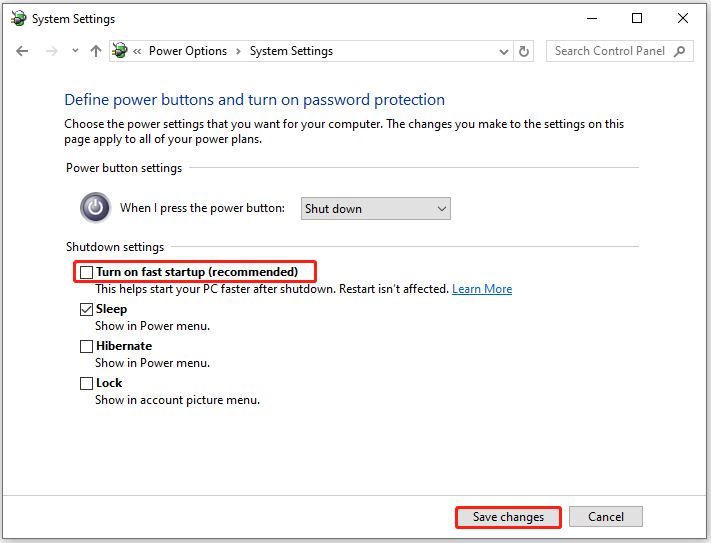
Task: Click the address bar Control Panel icon
Action: (121, 51)
